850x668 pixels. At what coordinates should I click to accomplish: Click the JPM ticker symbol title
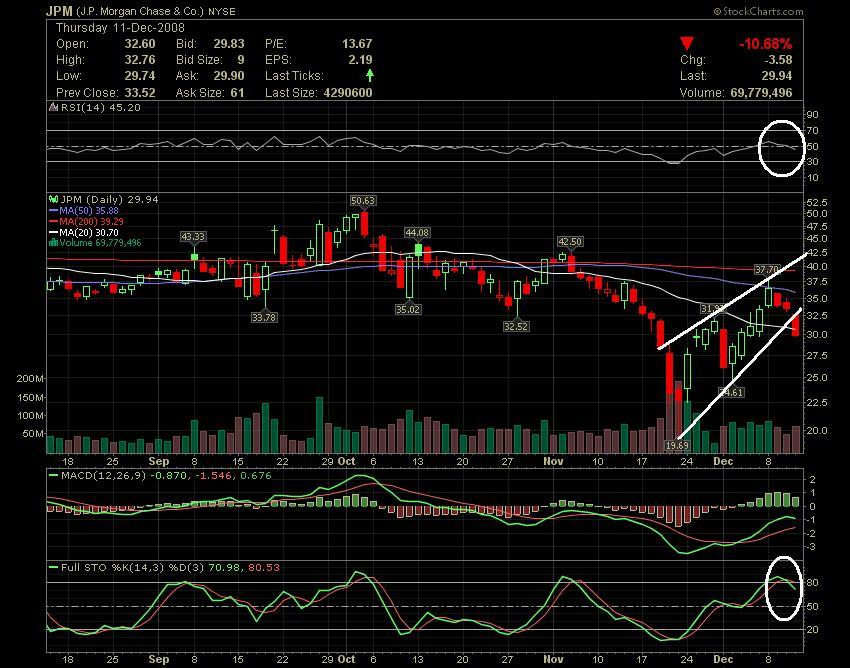click(x=59, y=11)
